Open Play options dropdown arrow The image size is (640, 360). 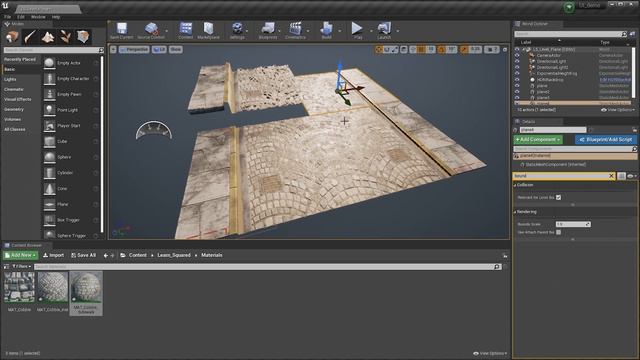(371, 31)
